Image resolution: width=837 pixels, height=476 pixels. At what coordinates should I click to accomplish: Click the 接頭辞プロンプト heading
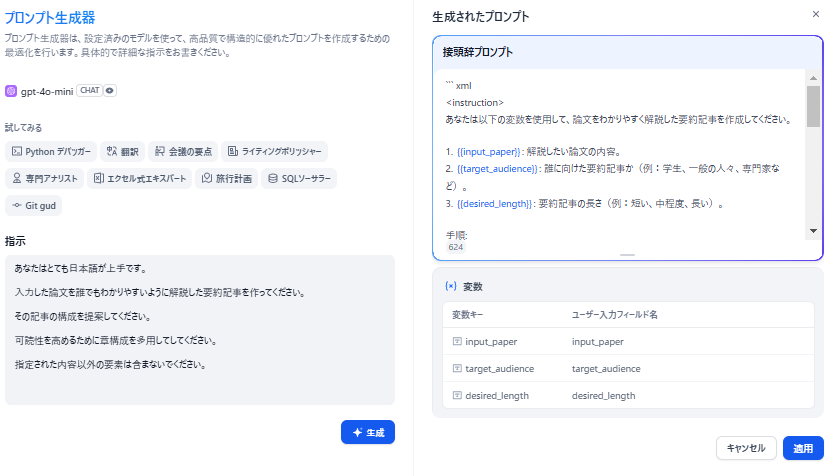(x=478, y=52)
